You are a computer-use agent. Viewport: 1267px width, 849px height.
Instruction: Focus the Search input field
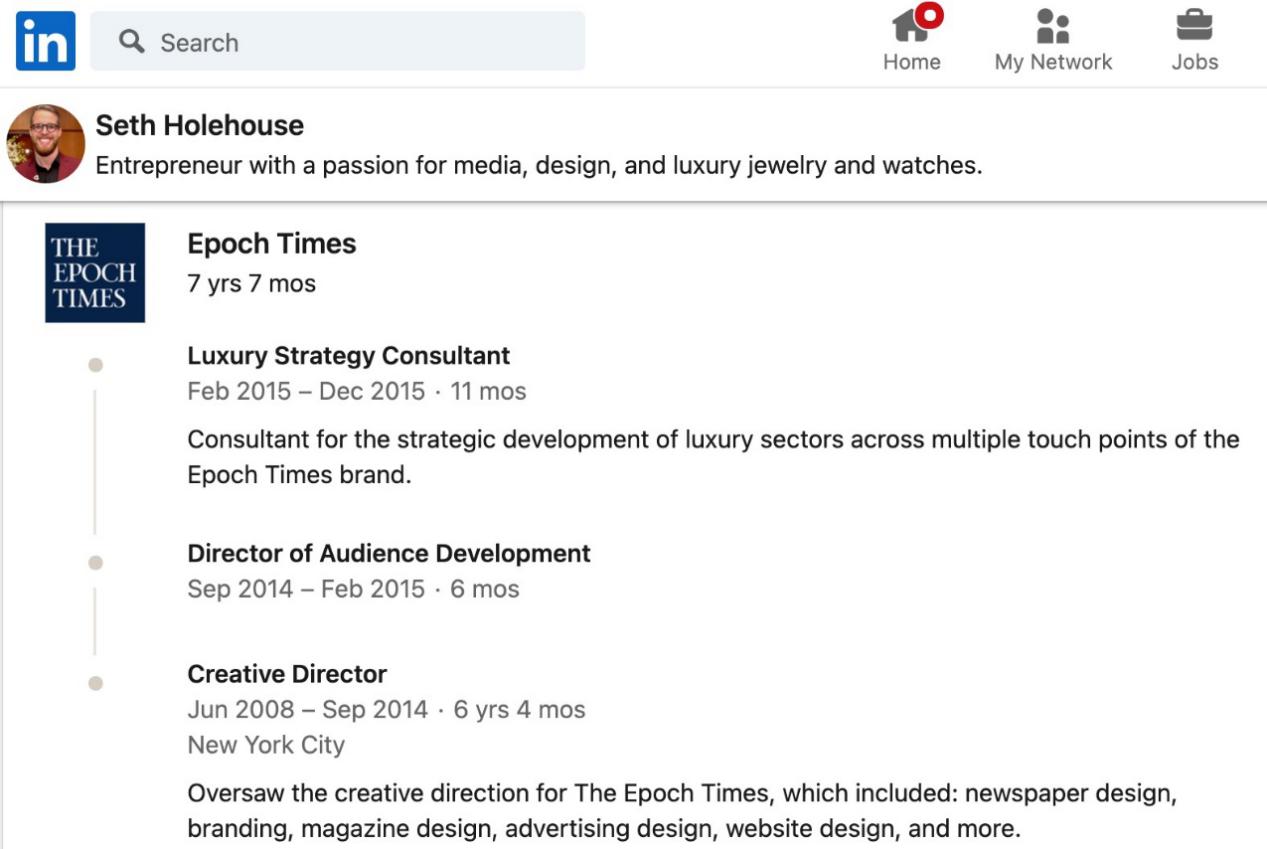(x=337, y=41)
